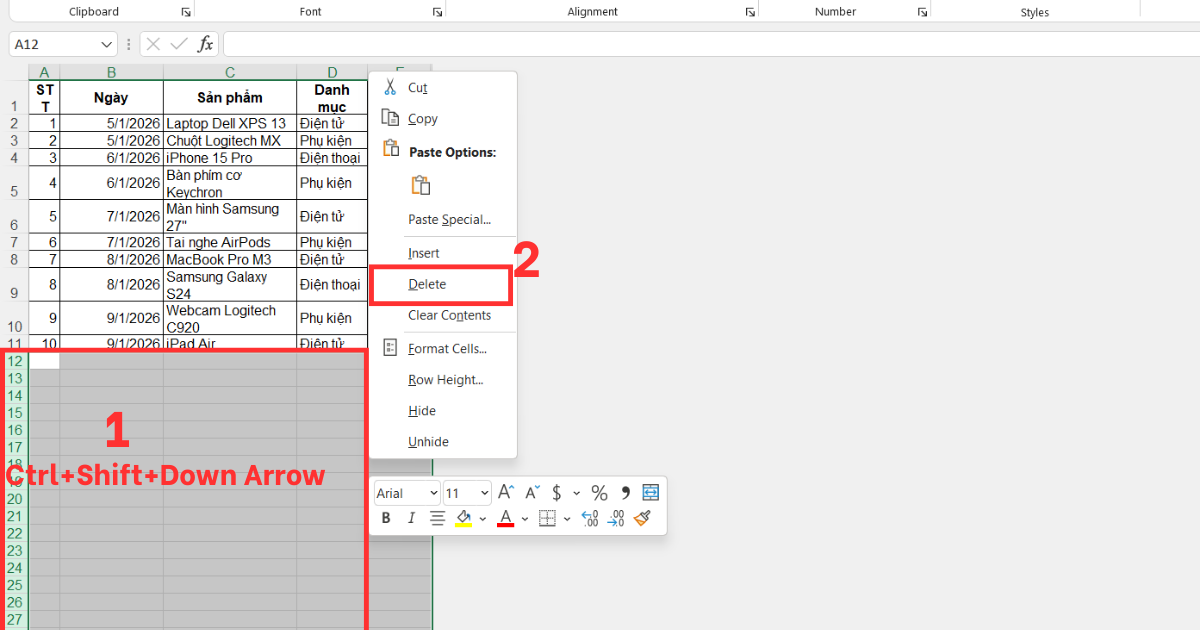
Task: Expand the Fill Color dropdown arrow
Action: coord(483,519)
